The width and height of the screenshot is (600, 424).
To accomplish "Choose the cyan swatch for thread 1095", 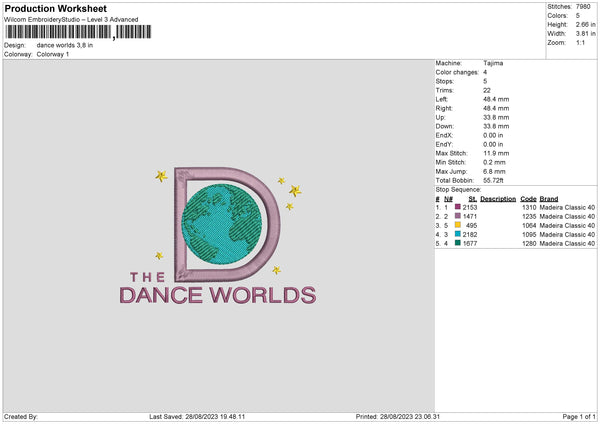I will [458, 234].
